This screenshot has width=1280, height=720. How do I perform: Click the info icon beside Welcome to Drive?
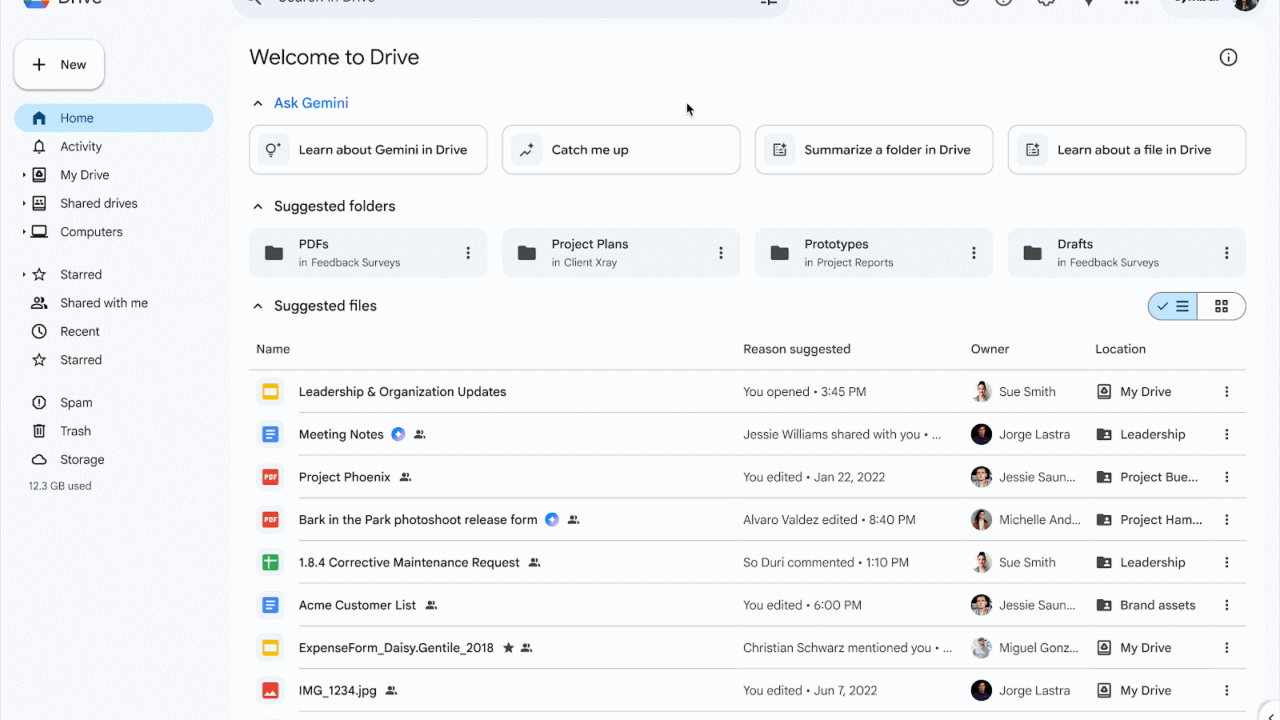1228,58
